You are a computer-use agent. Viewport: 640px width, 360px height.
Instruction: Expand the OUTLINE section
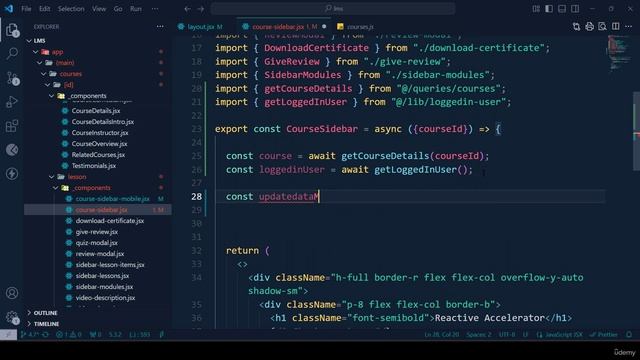tap(45, 313)
